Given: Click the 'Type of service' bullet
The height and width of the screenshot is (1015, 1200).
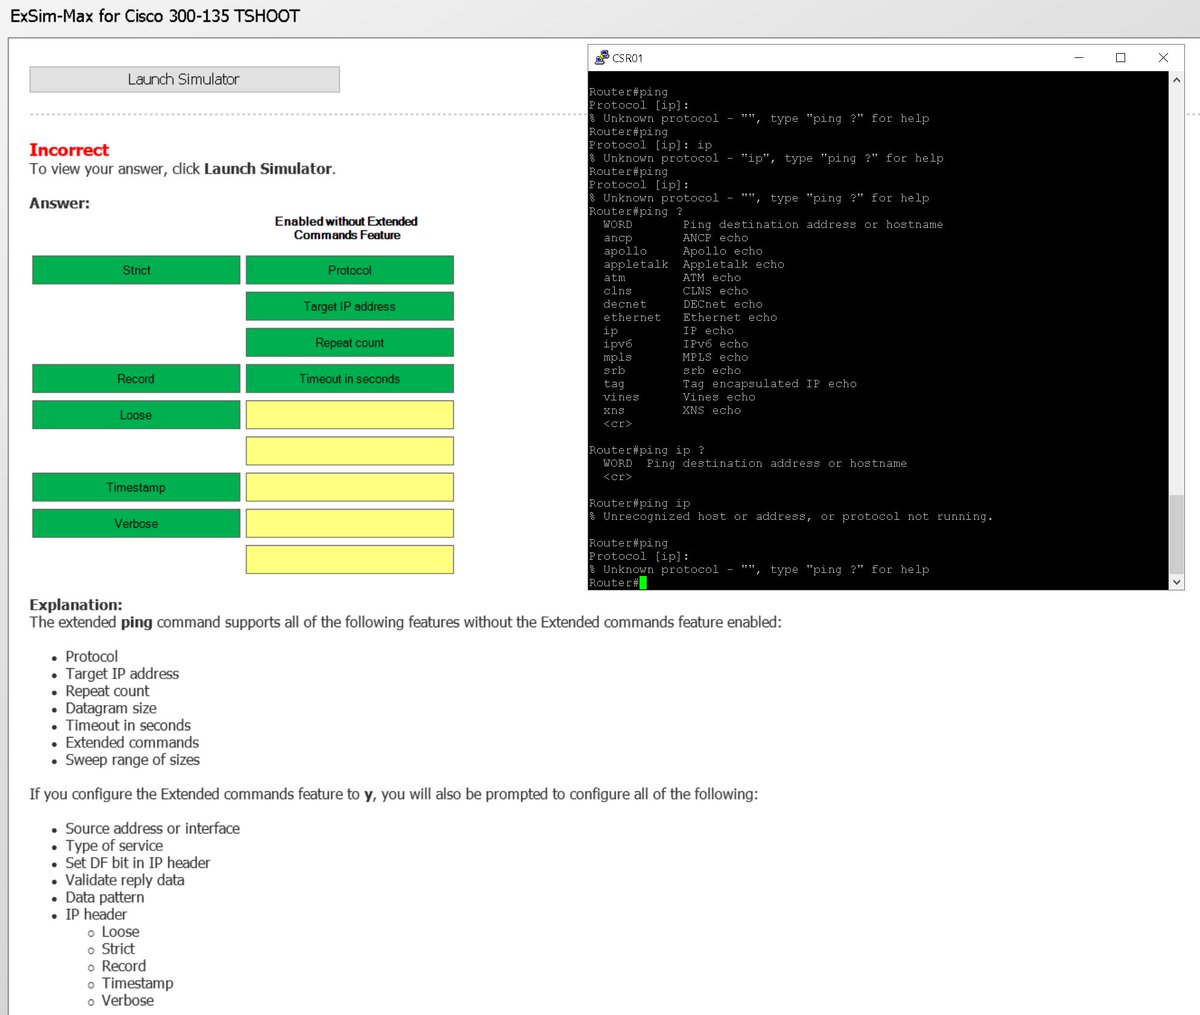Looking at the screenshot, I should pos(114,845).
